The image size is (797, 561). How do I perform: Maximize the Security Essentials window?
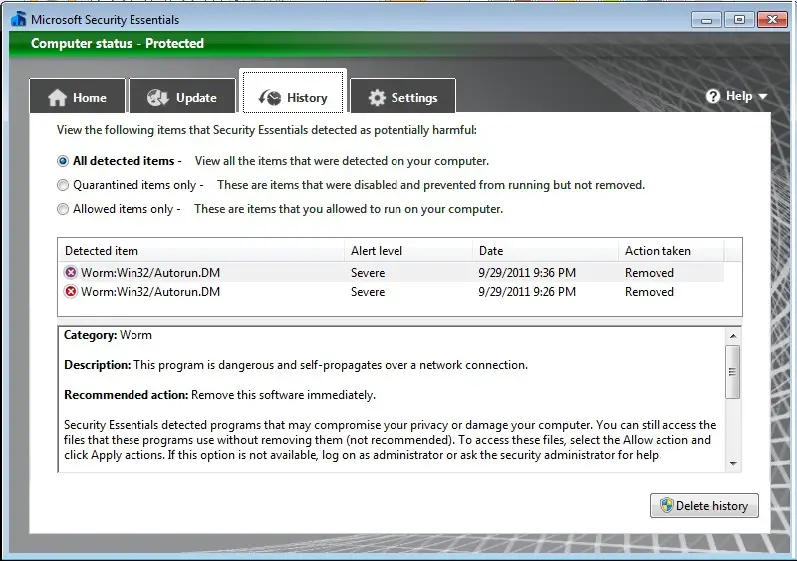pyautogui.click(x=739, y=20)
